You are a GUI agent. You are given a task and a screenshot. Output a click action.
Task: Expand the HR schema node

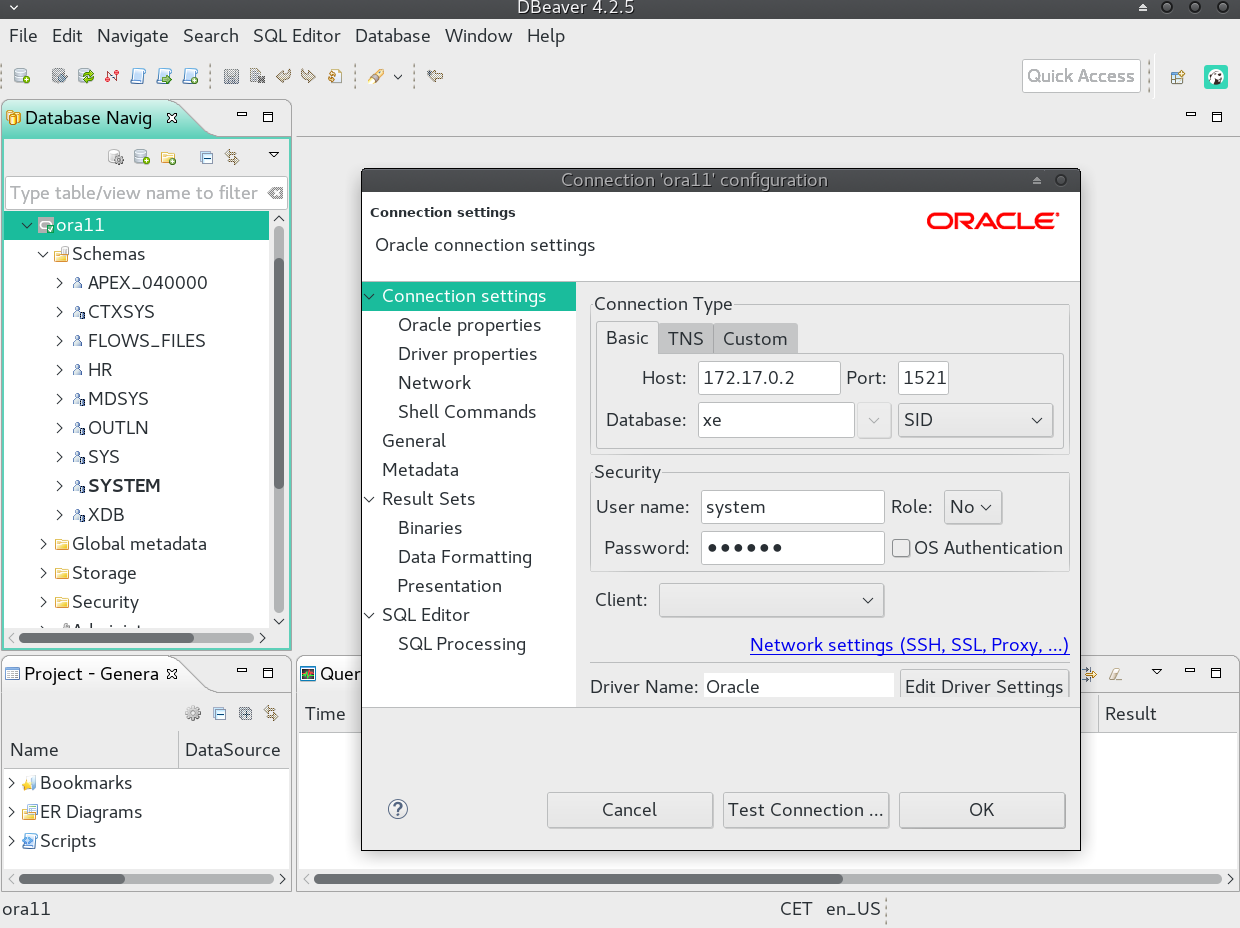[61, 370]
